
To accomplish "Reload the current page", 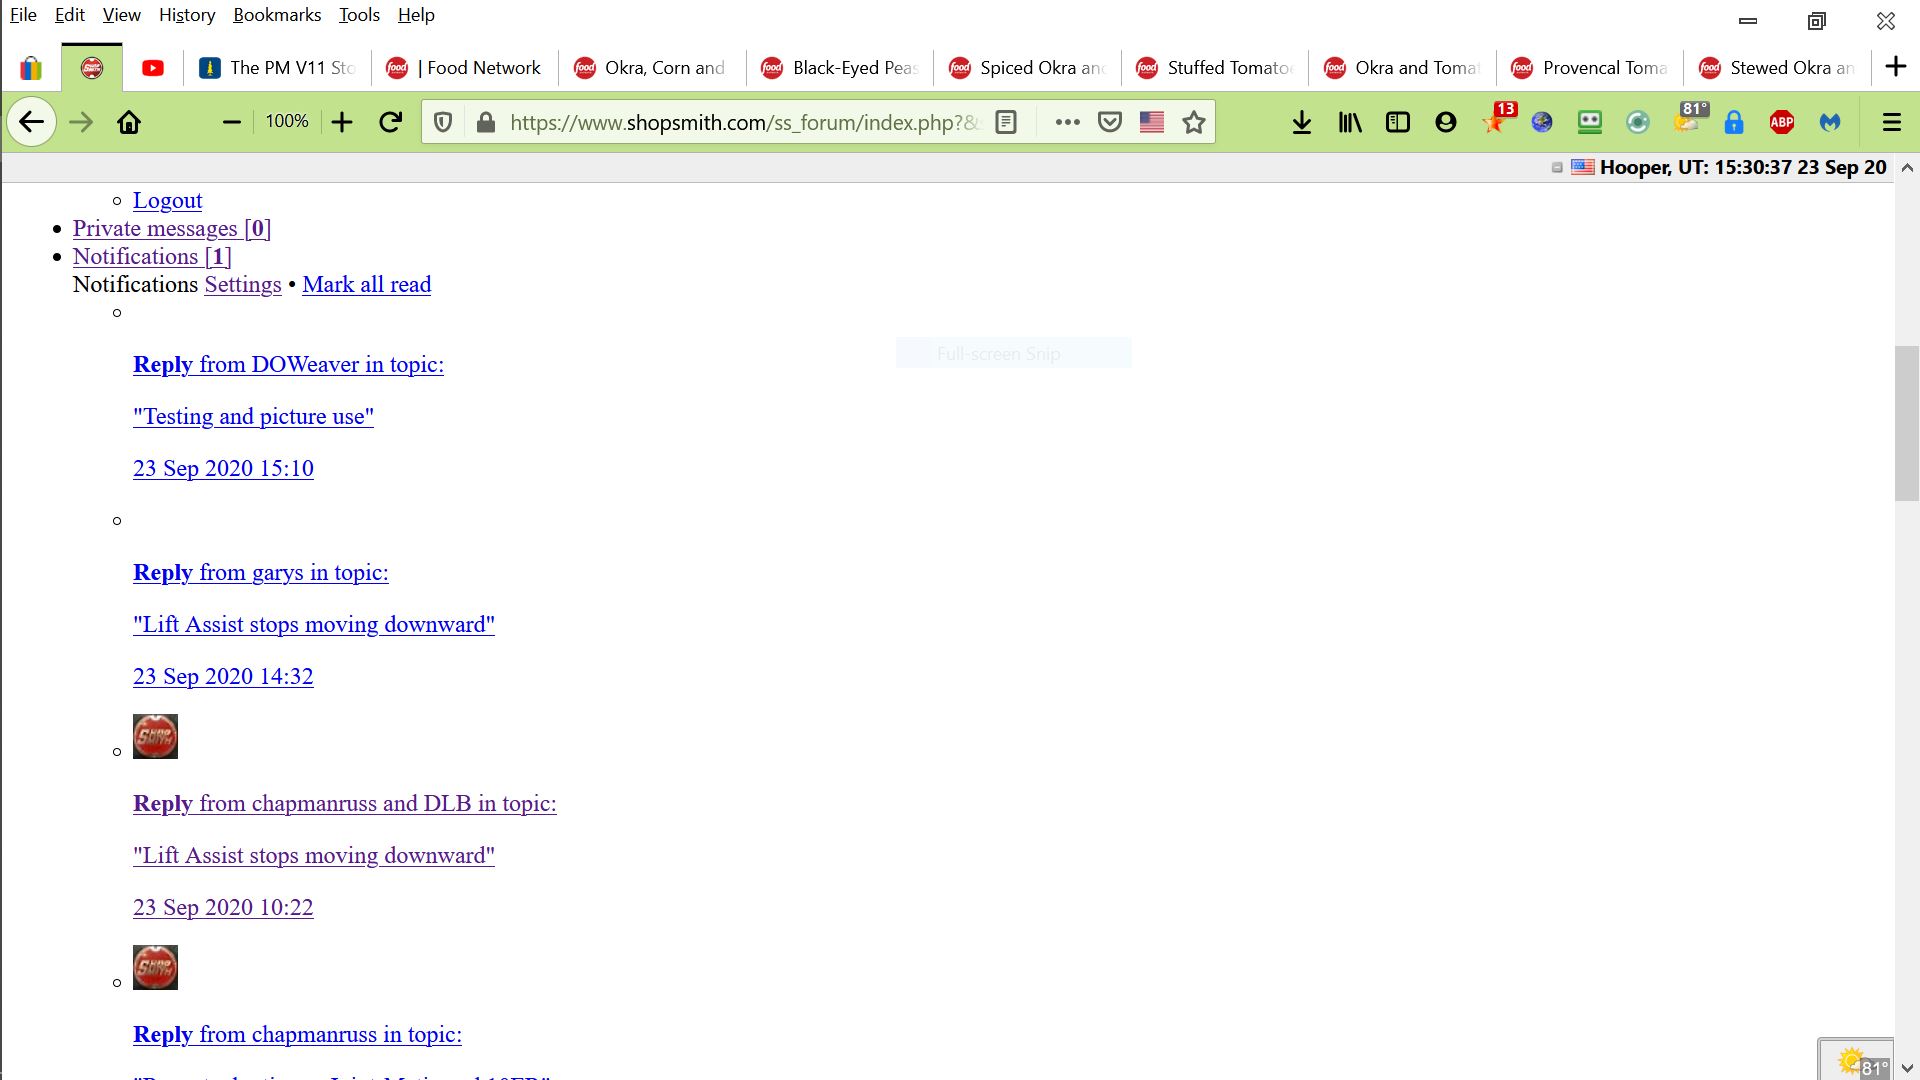I will click(x=391, y=122).
